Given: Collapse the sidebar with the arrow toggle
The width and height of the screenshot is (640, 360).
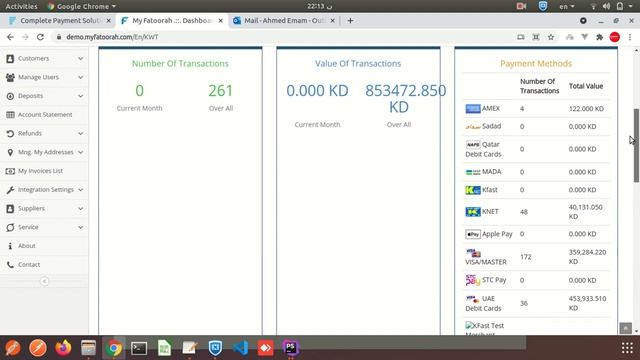Looking at the screenshot, I should (x=44, y=281).
